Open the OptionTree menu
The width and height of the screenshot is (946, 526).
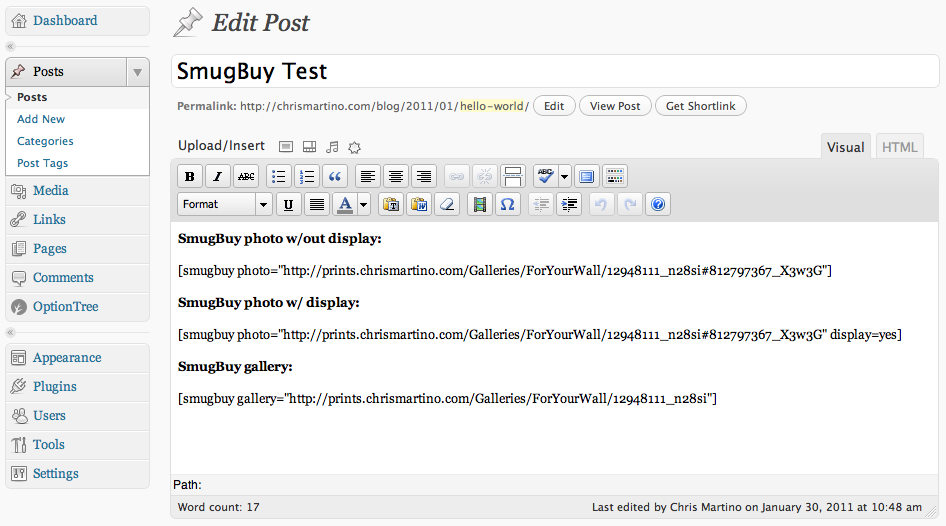click(x=77, y=306)
